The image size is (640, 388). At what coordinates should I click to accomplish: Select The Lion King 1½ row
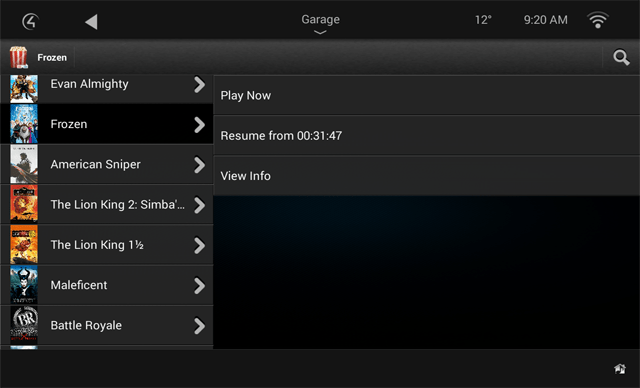click(x=107, y=244)
